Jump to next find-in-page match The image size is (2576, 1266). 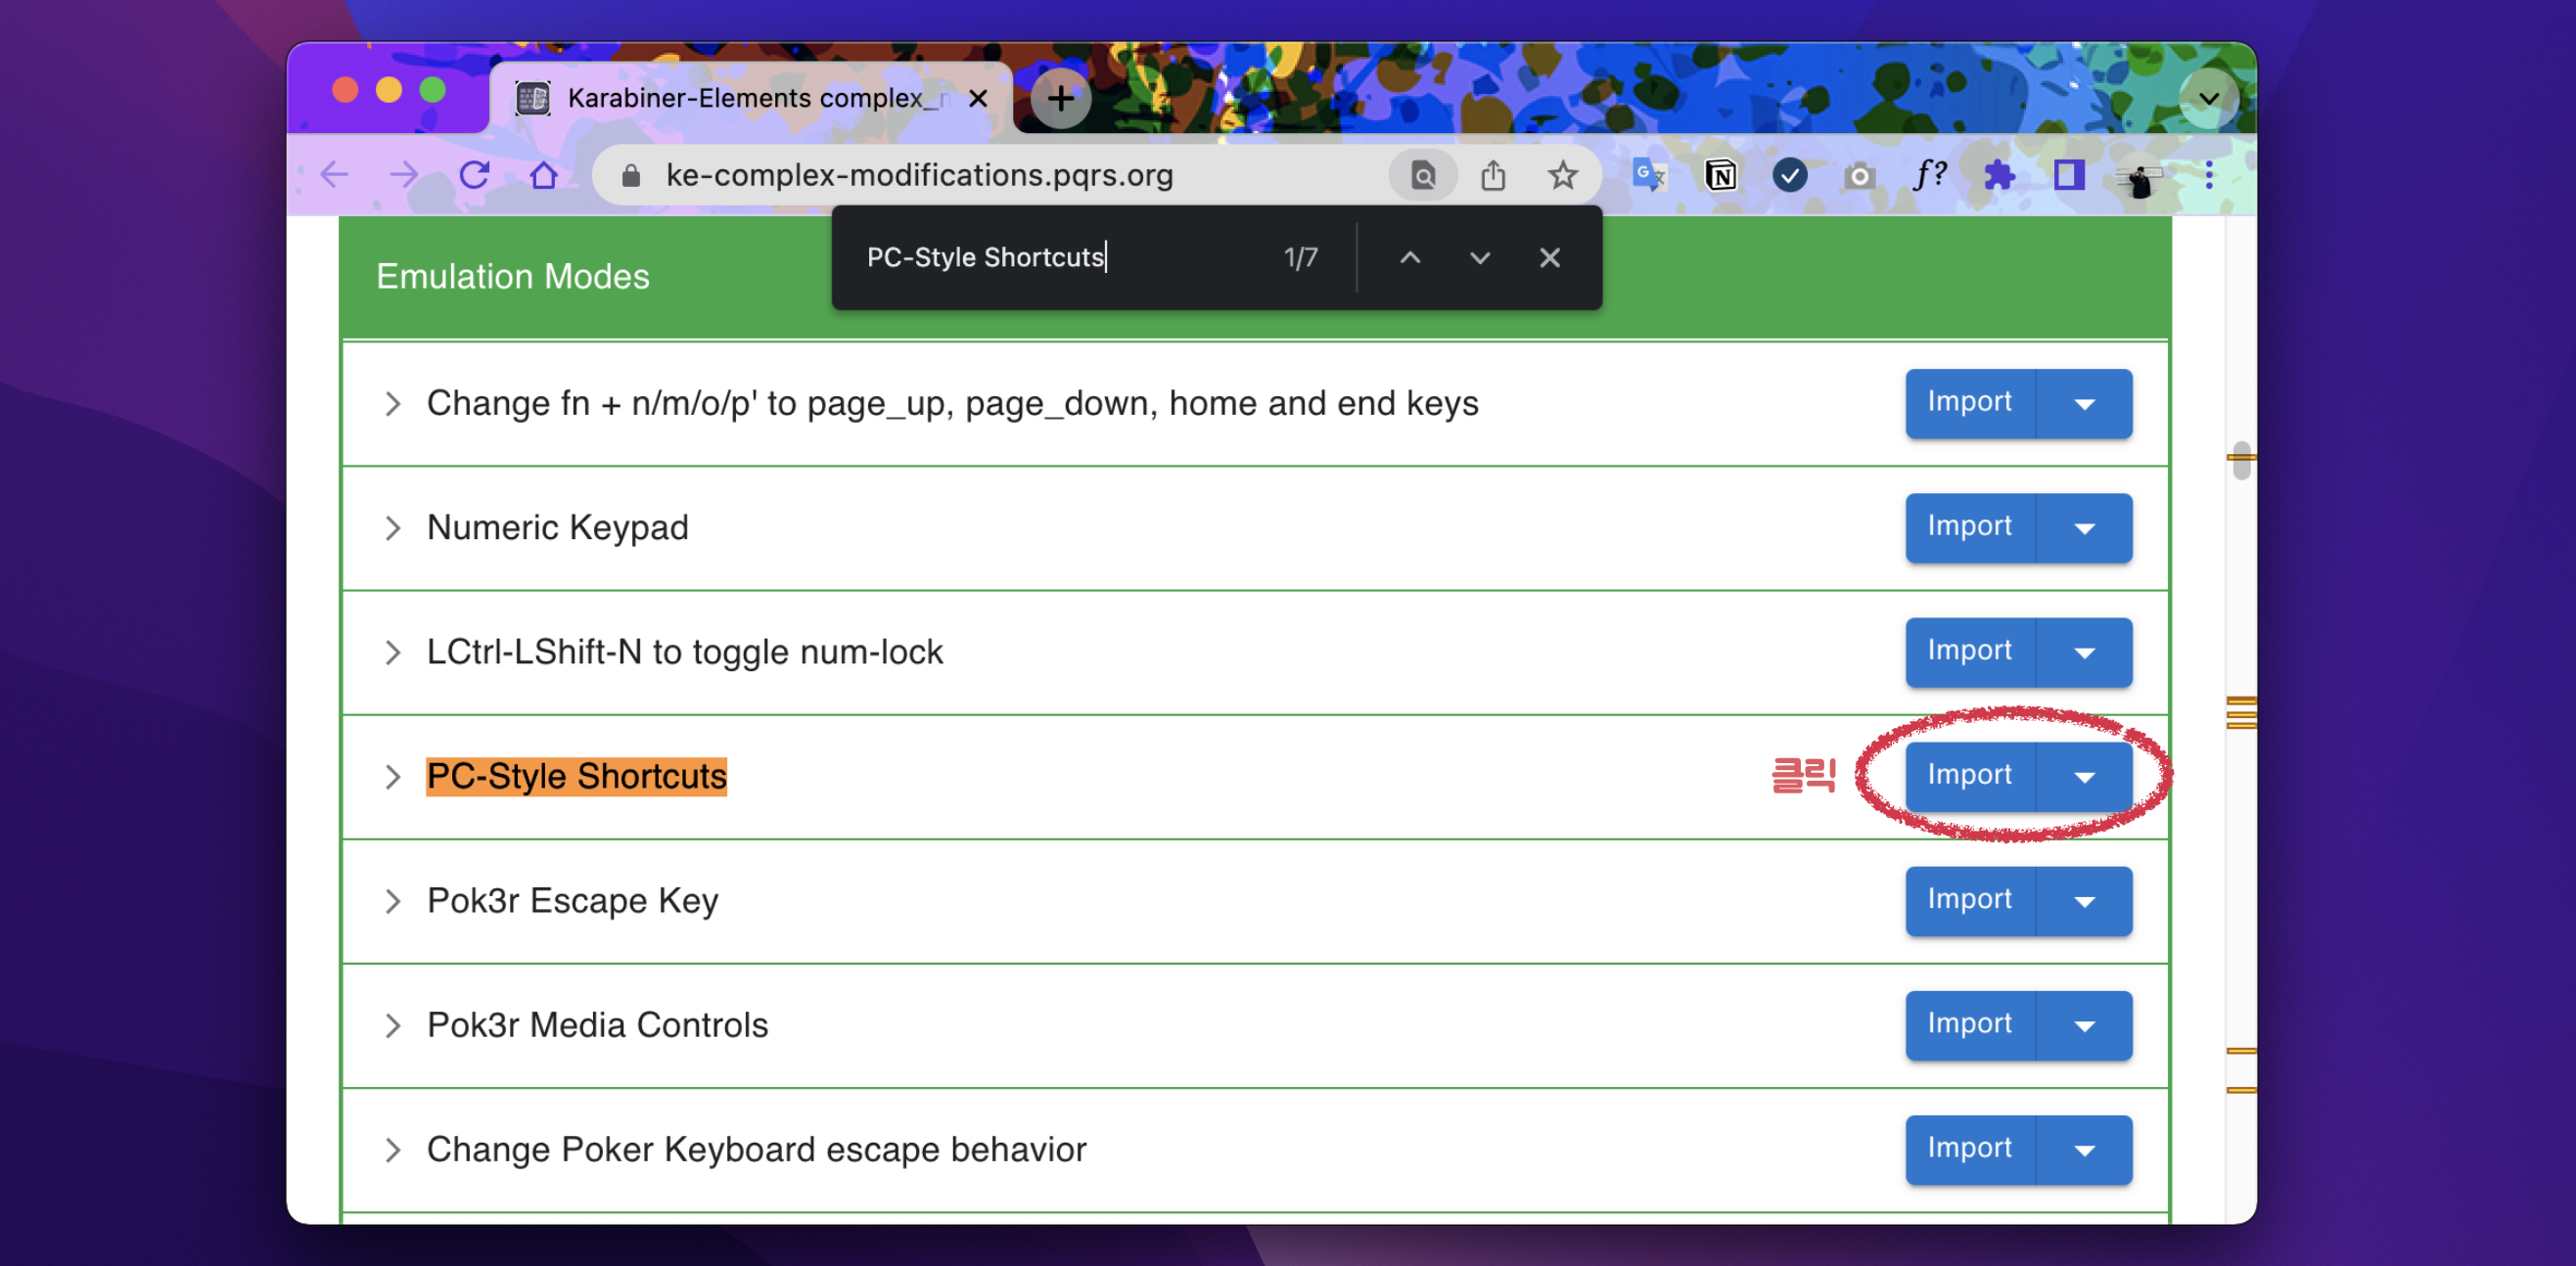[x=1479, y=258]
